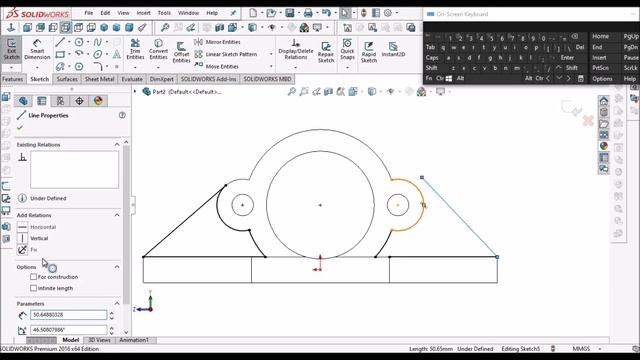Open Quick Snaps
The image size is (640, 360).
[x=347, y=49]
